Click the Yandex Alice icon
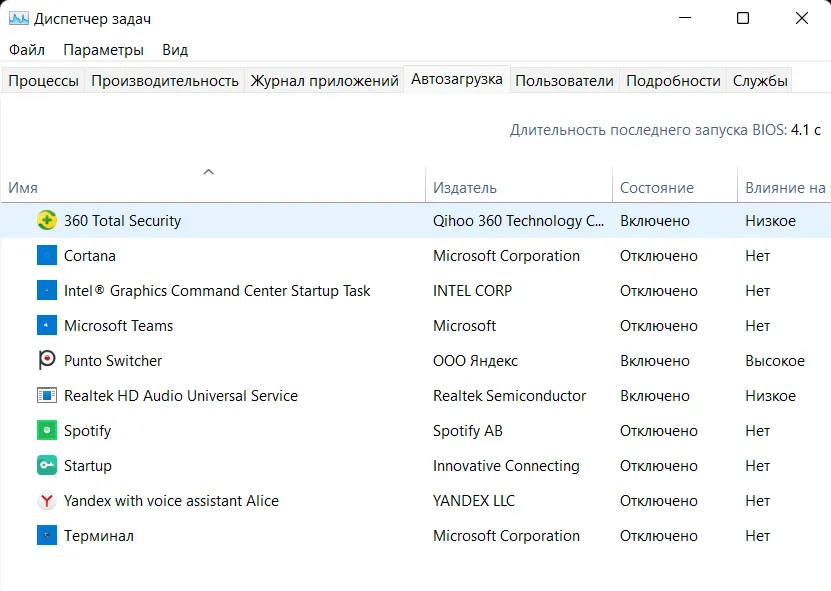 pos(47,500)
